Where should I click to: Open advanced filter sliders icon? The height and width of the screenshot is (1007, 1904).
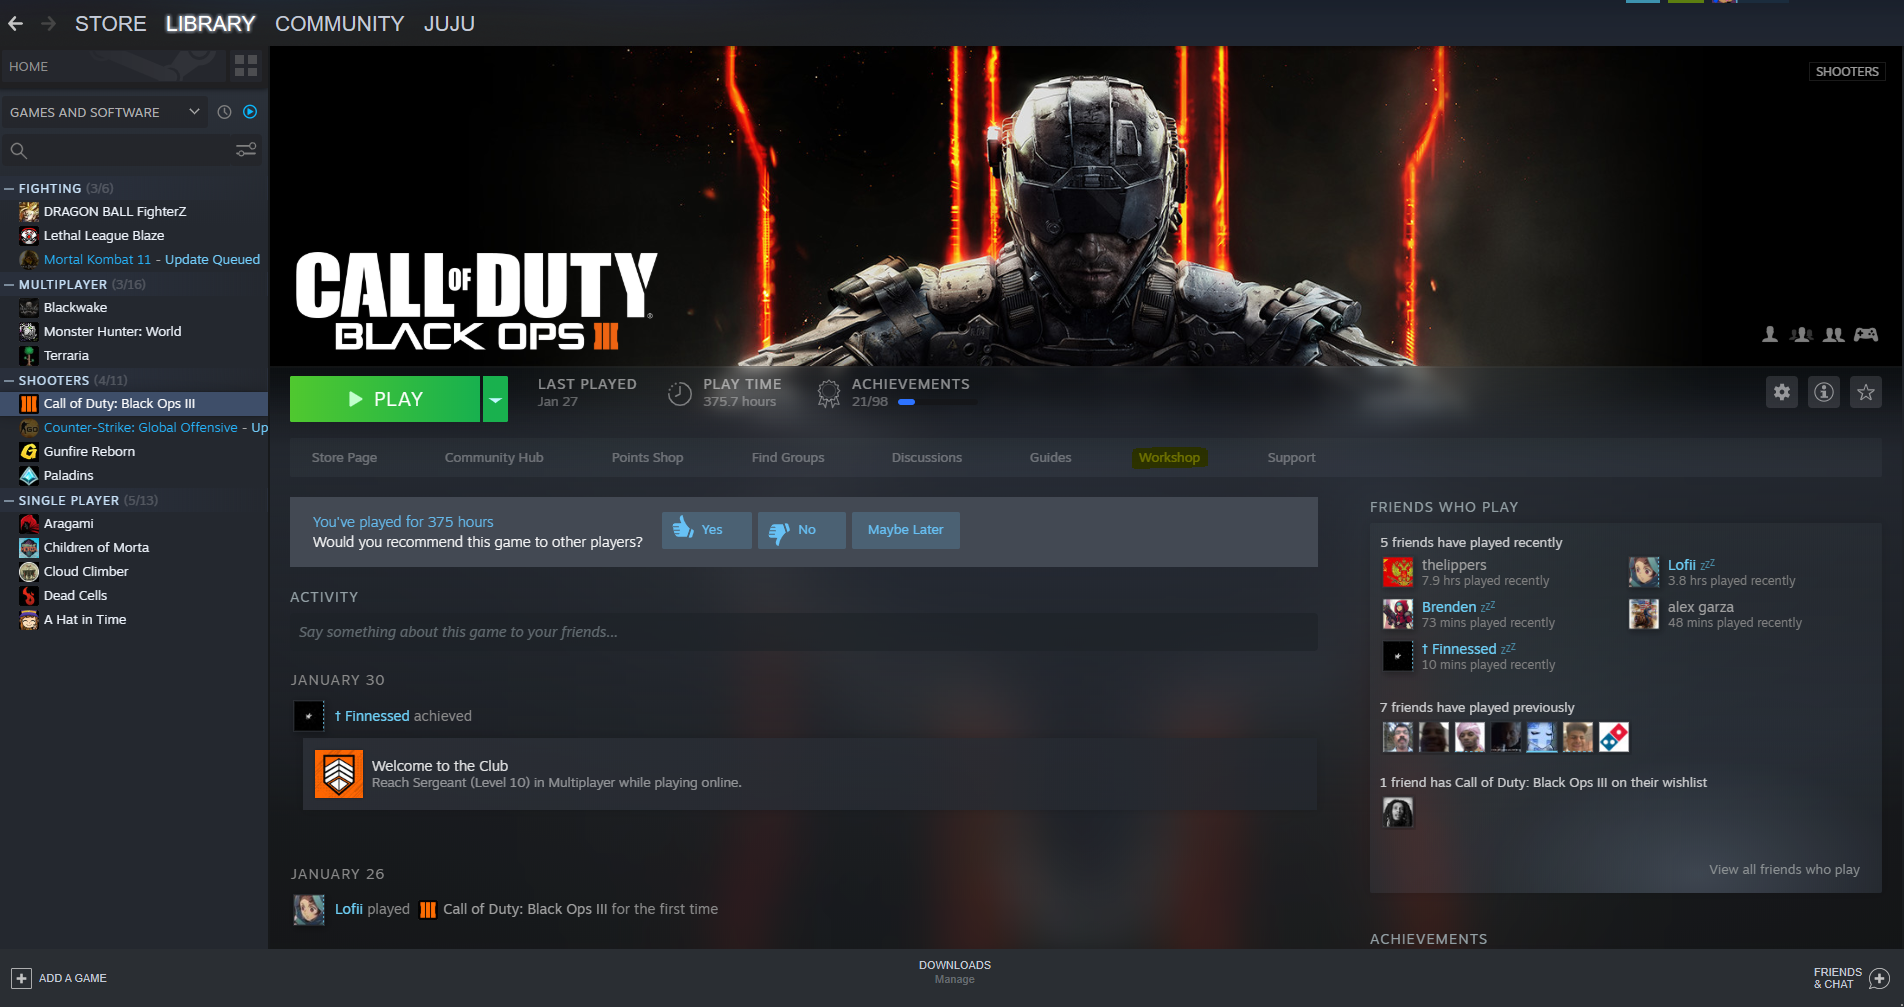[x=246, y=150]
